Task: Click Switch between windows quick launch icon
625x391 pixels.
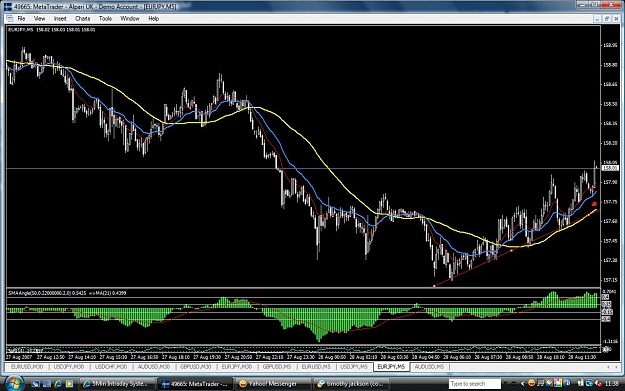Action: point(47,384)
